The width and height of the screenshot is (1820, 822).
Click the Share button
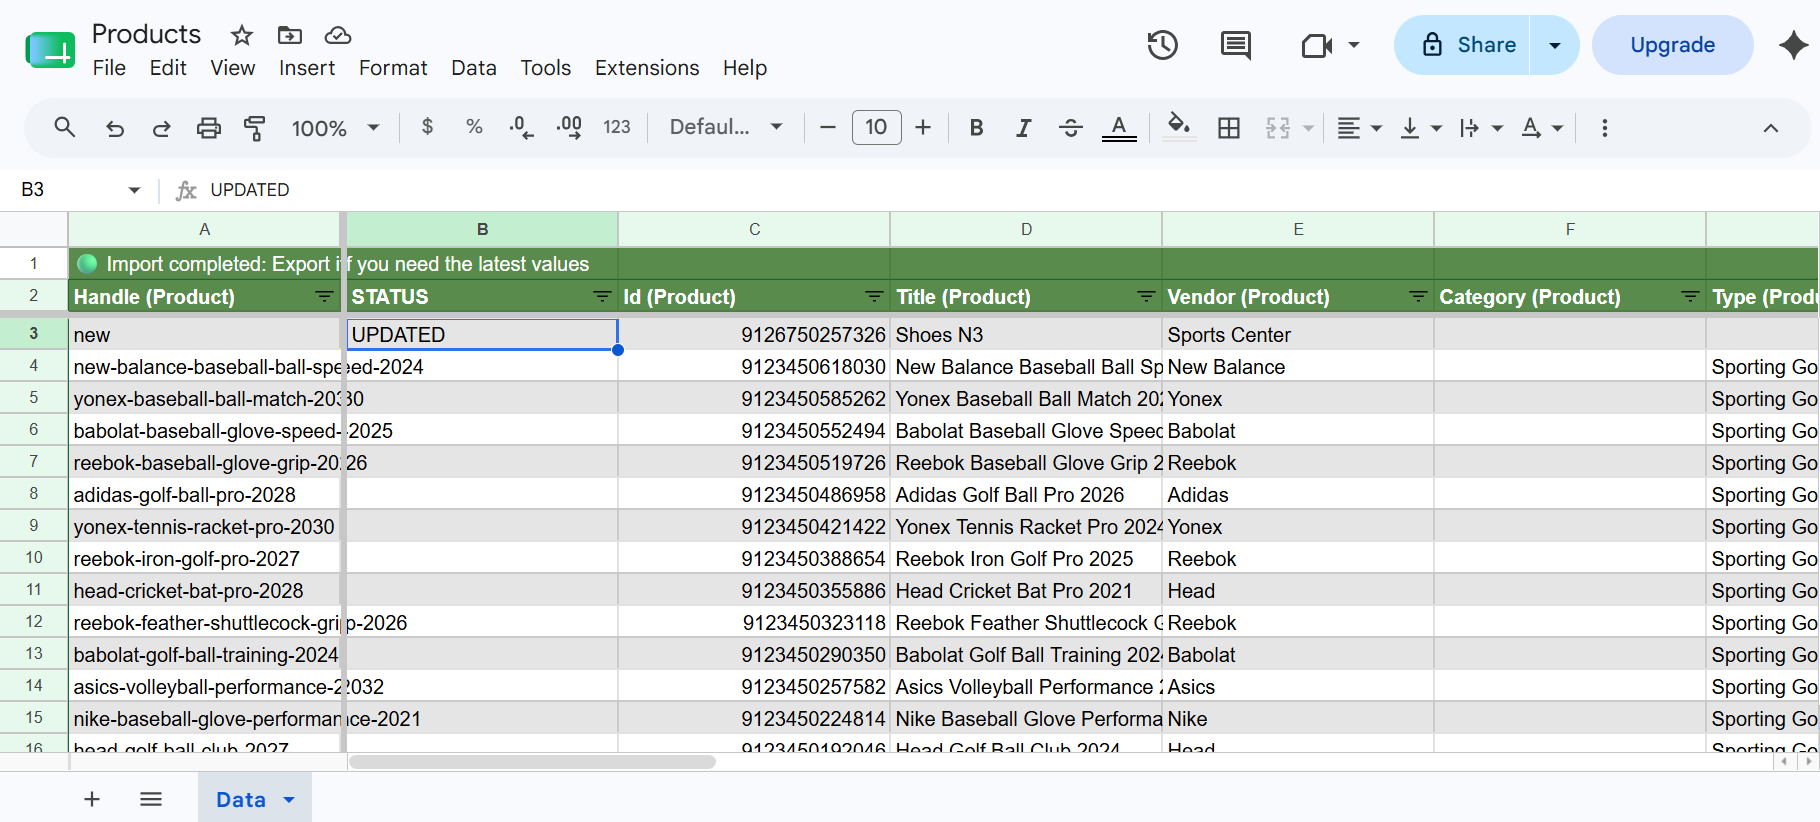[x=1462, y=45]
